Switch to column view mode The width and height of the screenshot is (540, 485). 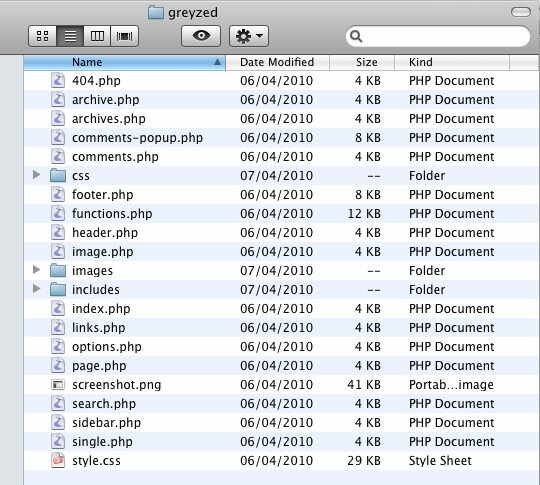tap(97, 36)
